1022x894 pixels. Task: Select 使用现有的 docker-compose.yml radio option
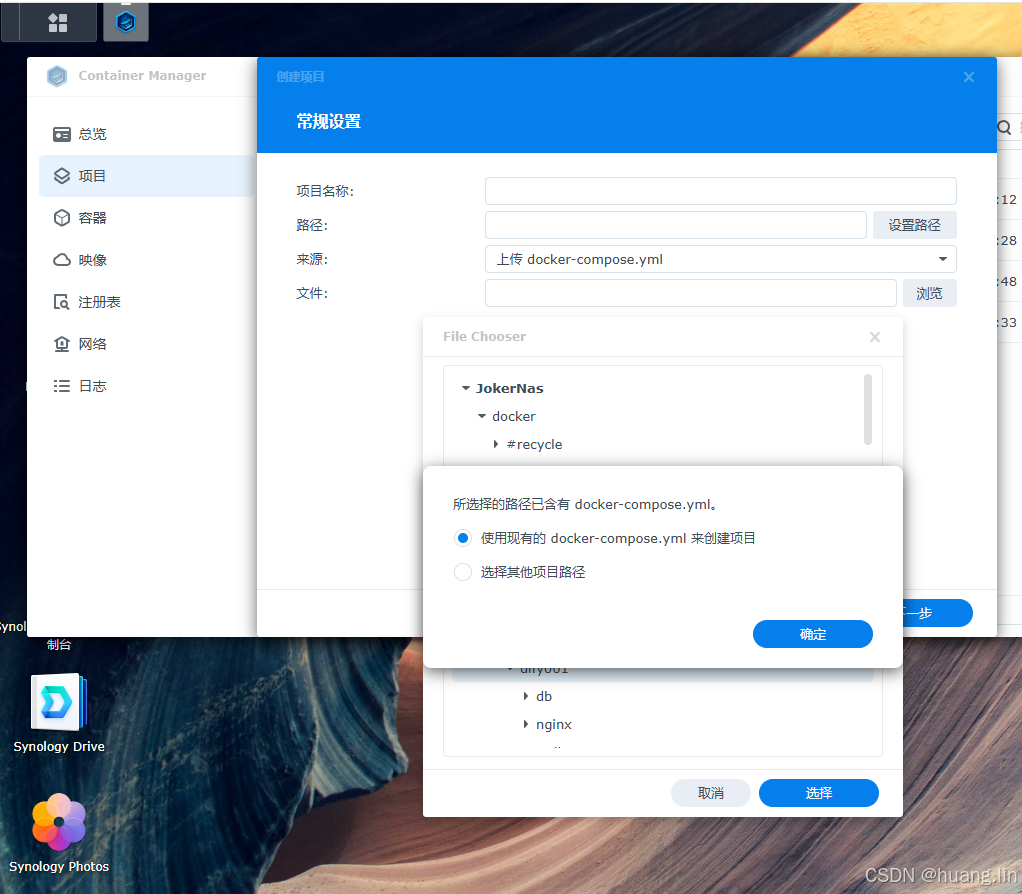pos(463,538)
